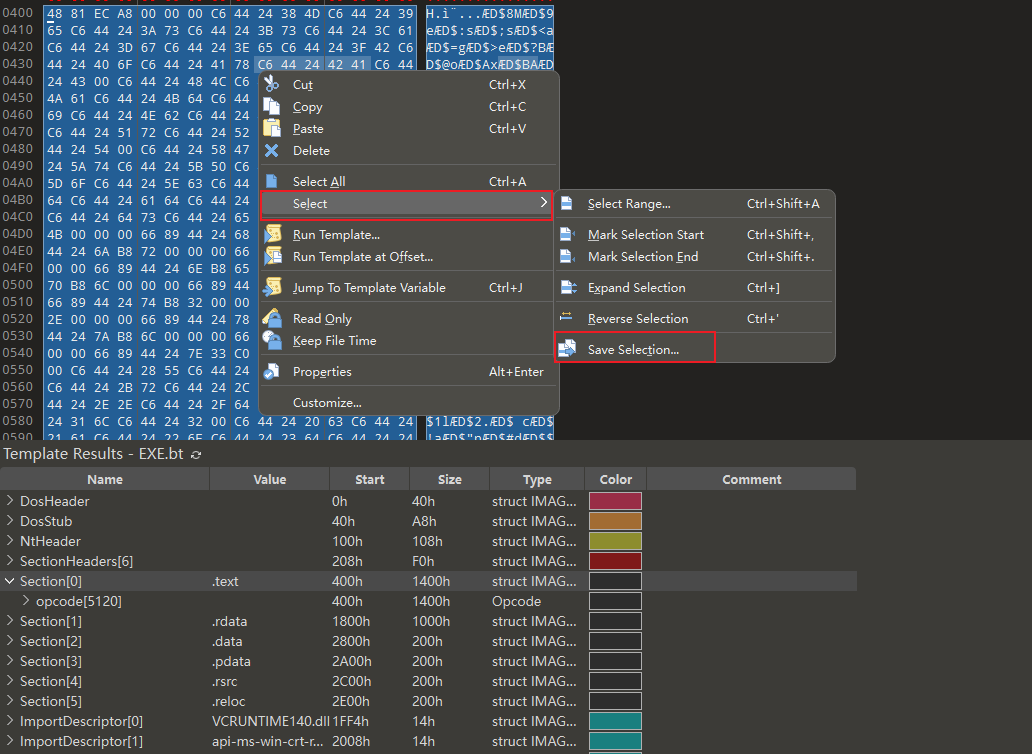The width and height of the screenshot is (1032, 754).
Task: Click the refresh icon beside Template Results
Action: (x=196, y=454)
